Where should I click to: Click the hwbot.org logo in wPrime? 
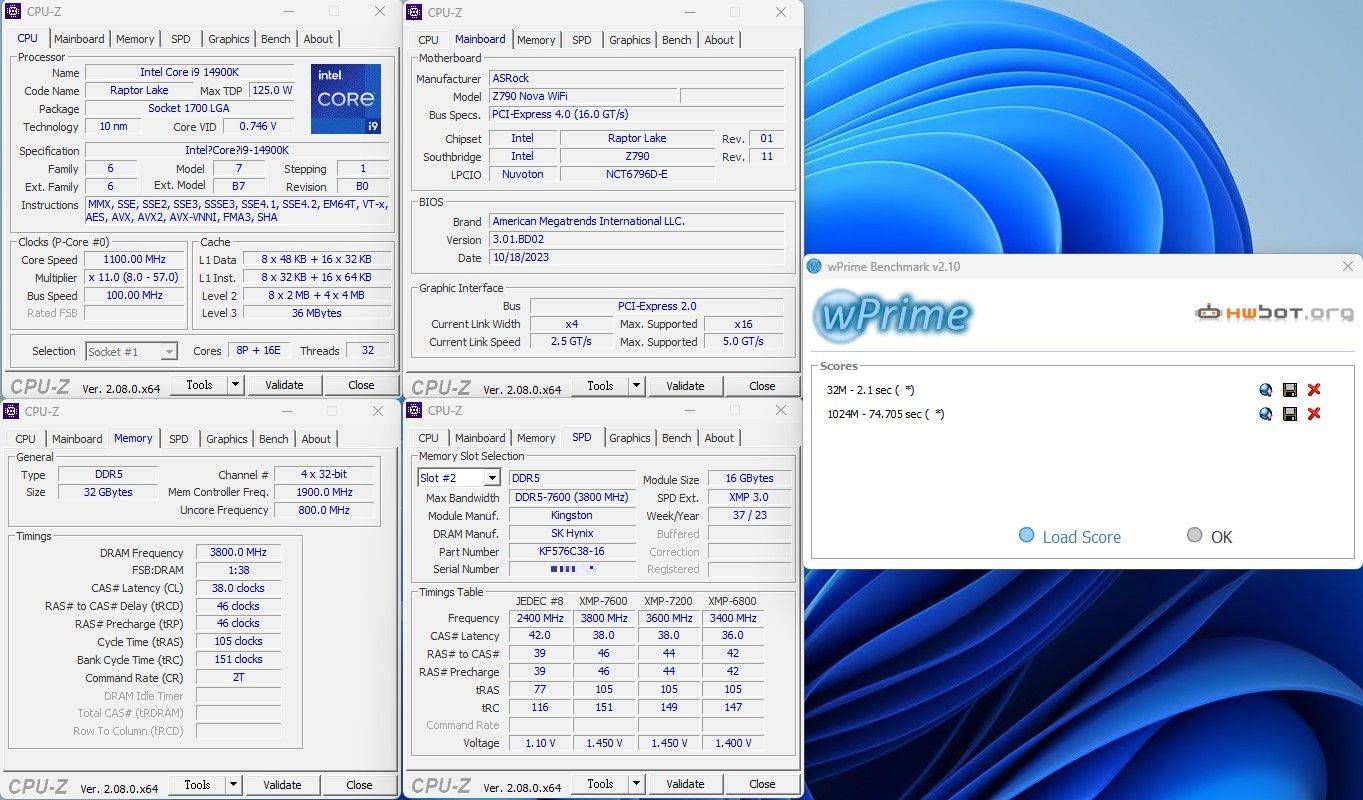tap(1274, 313)
